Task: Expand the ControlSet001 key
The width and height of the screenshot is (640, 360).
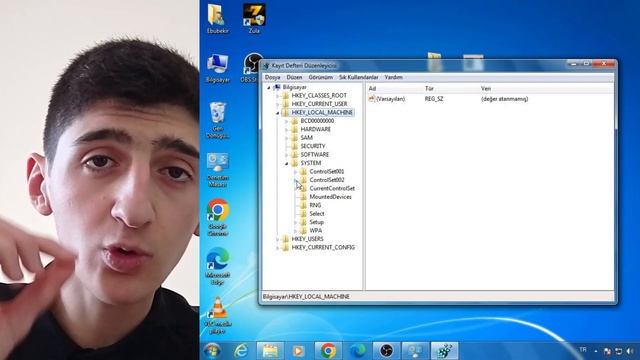Action: tap(296, 171)
